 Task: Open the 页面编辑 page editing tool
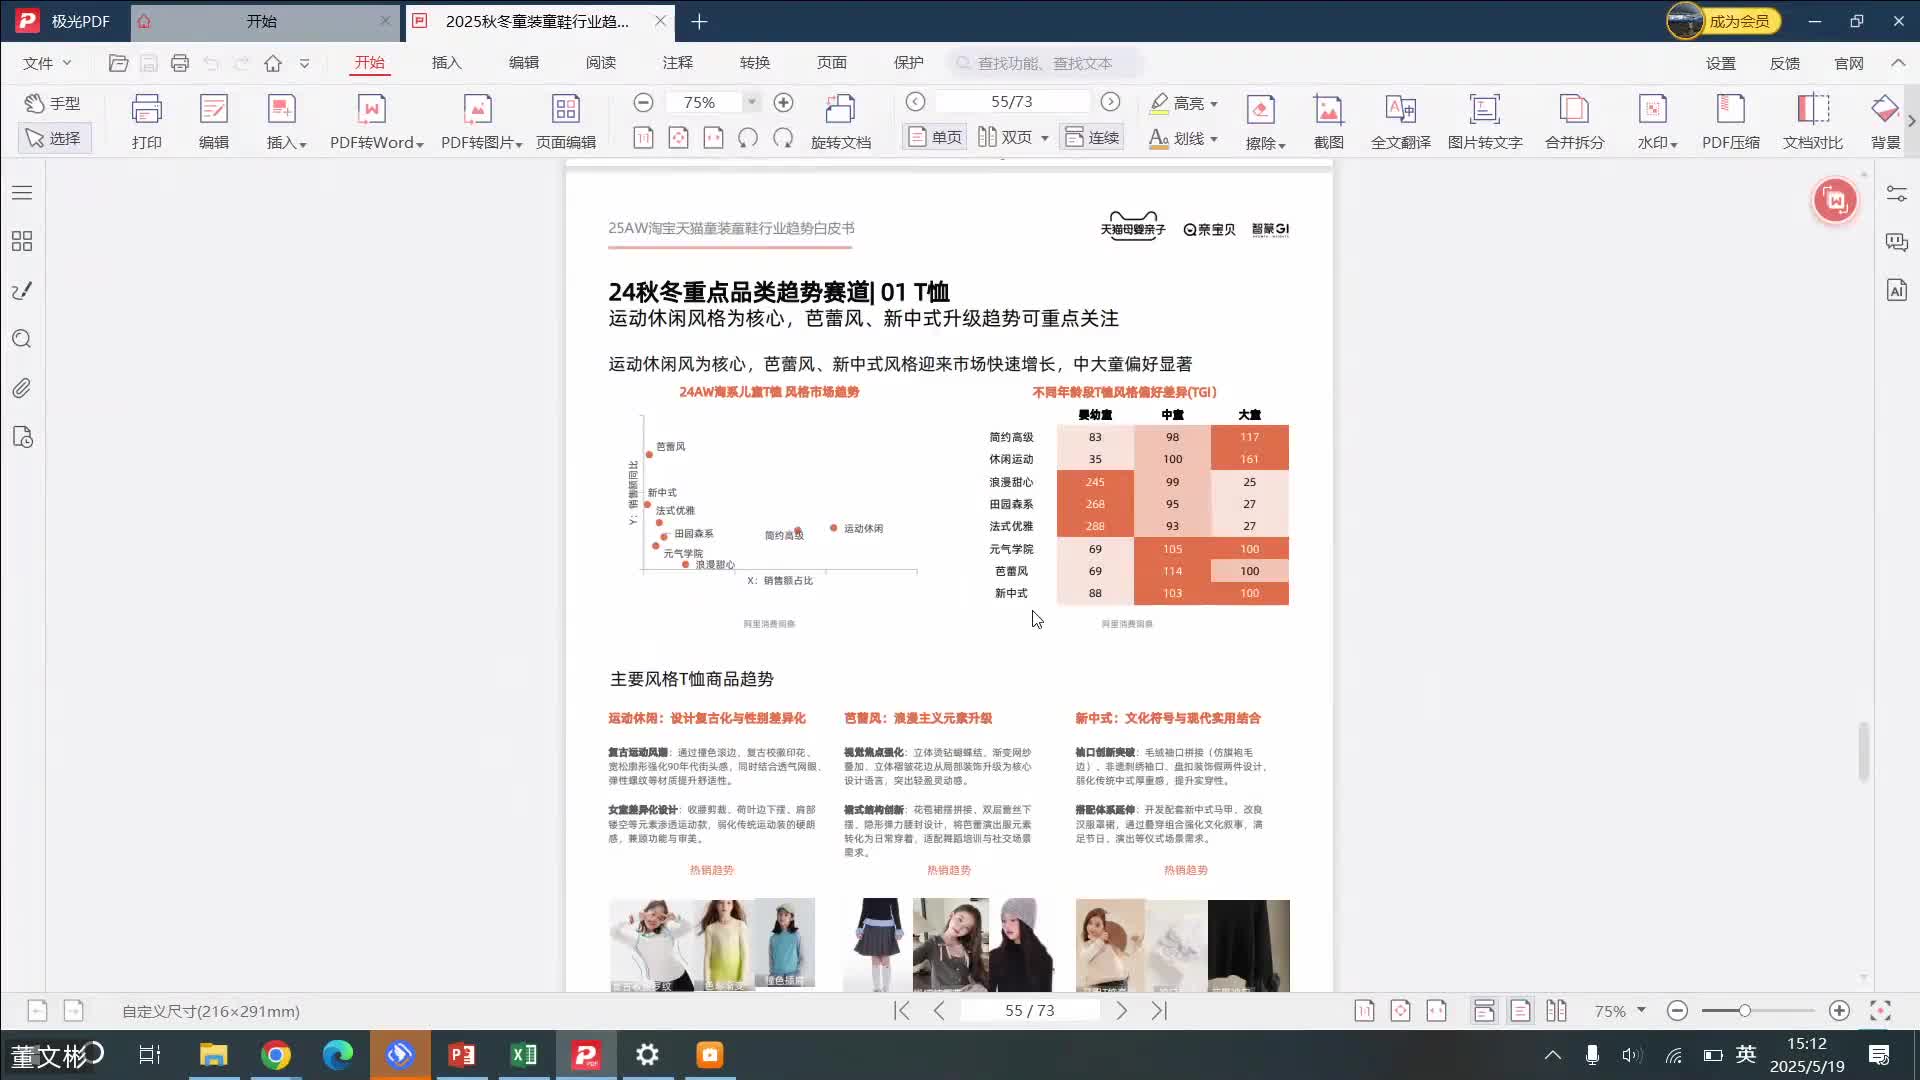(x=567, y=118)
